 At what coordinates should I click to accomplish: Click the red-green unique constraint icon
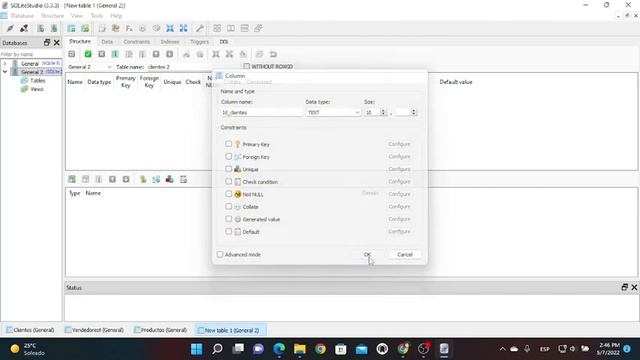[x=169, y=179]
